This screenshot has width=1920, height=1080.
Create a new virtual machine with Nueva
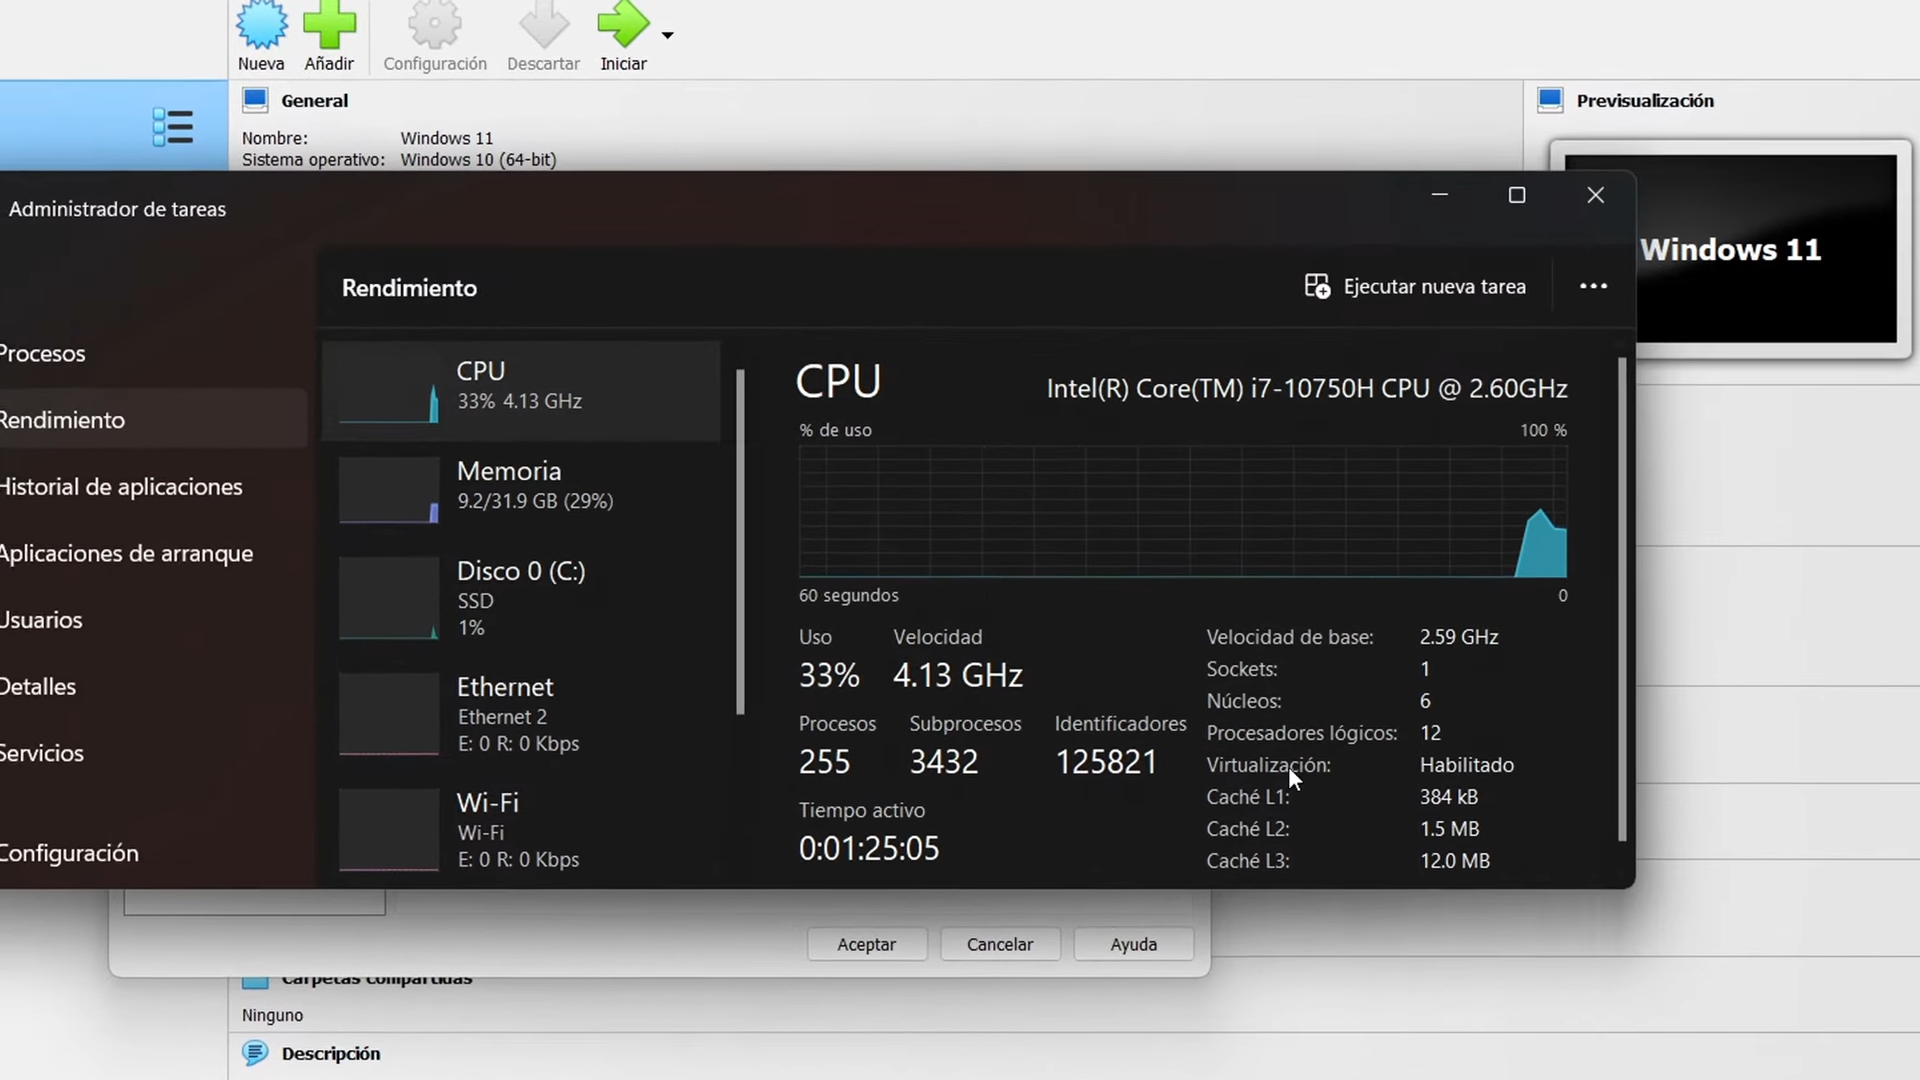(x=261, y=30)
